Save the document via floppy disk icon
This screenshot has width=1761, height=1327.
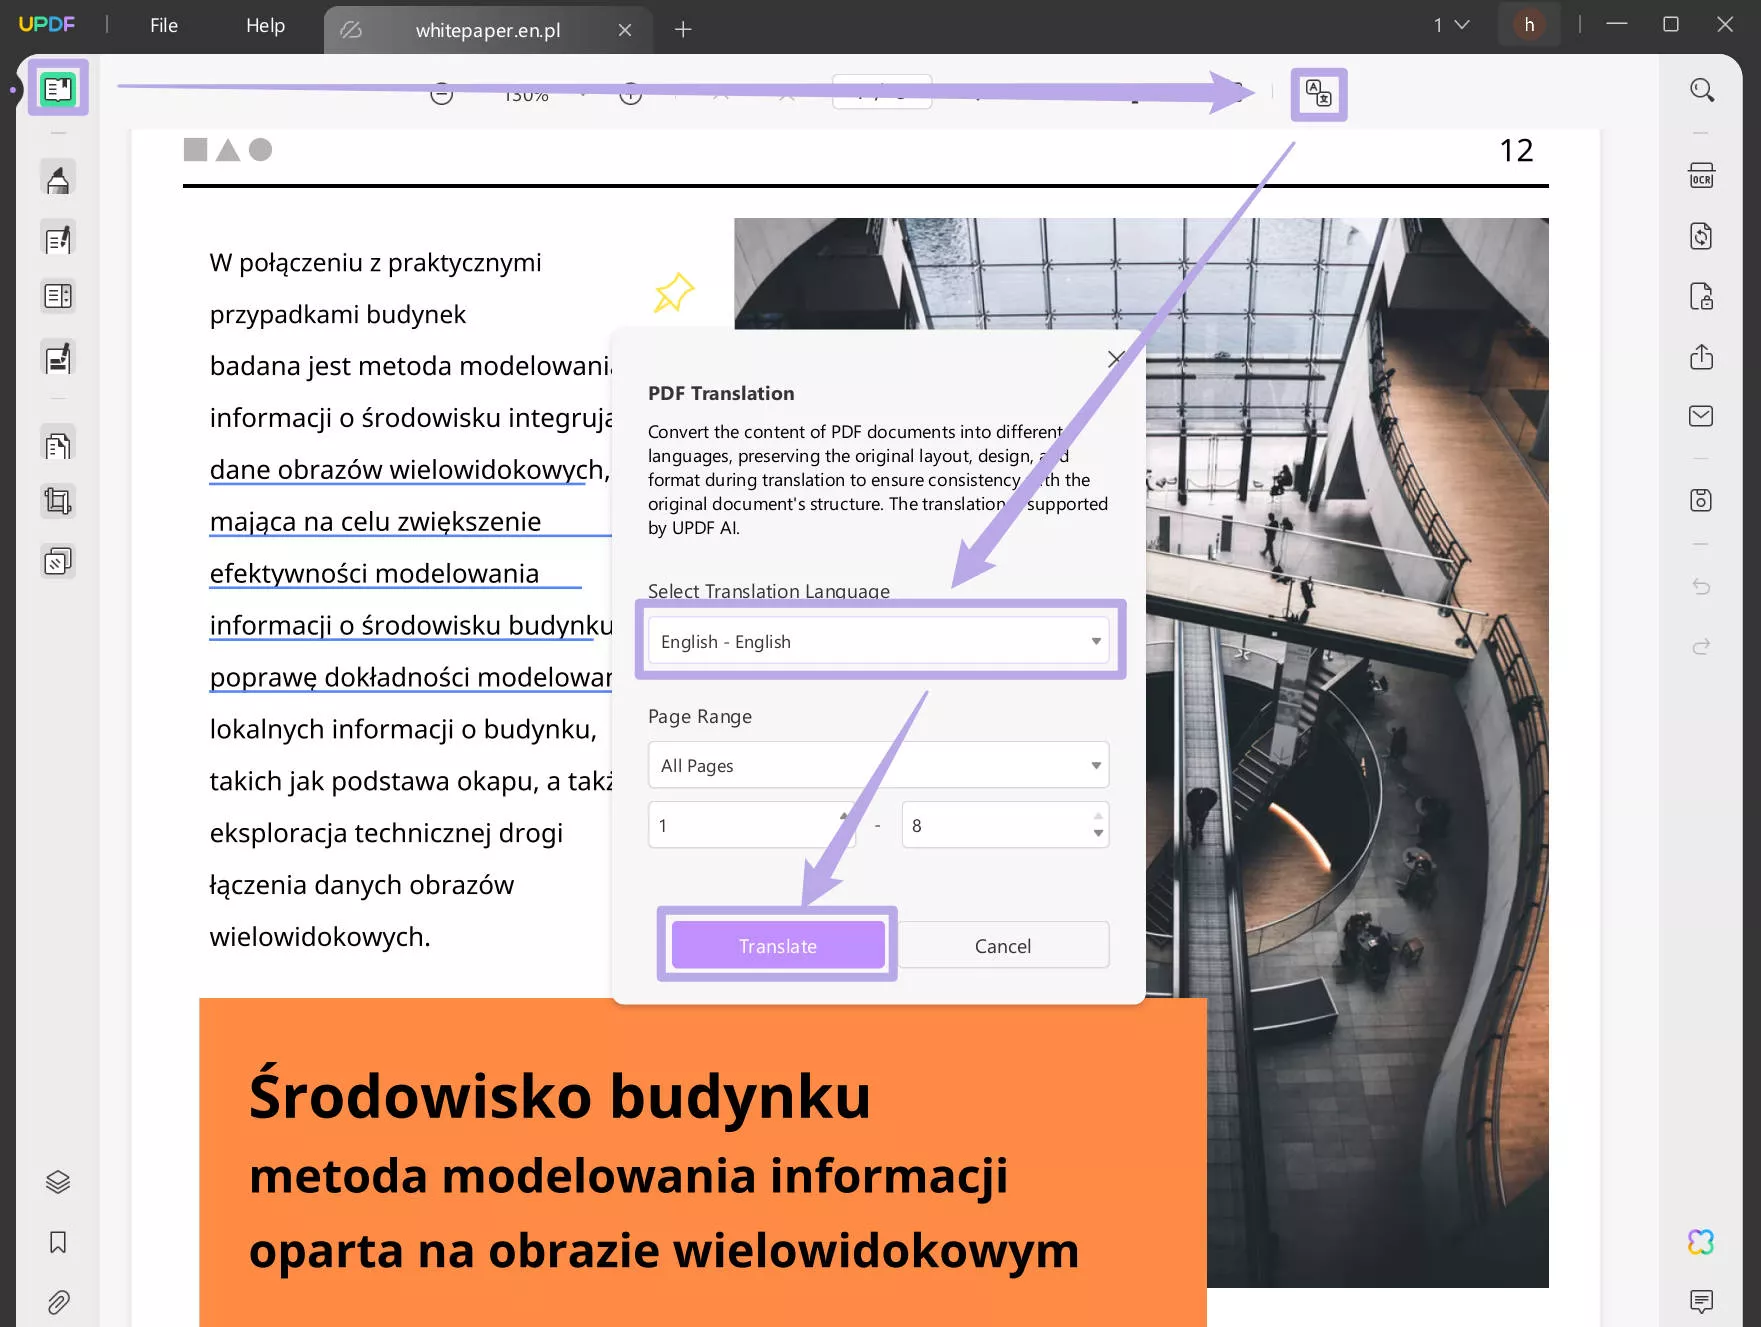tap(1701, 500)
